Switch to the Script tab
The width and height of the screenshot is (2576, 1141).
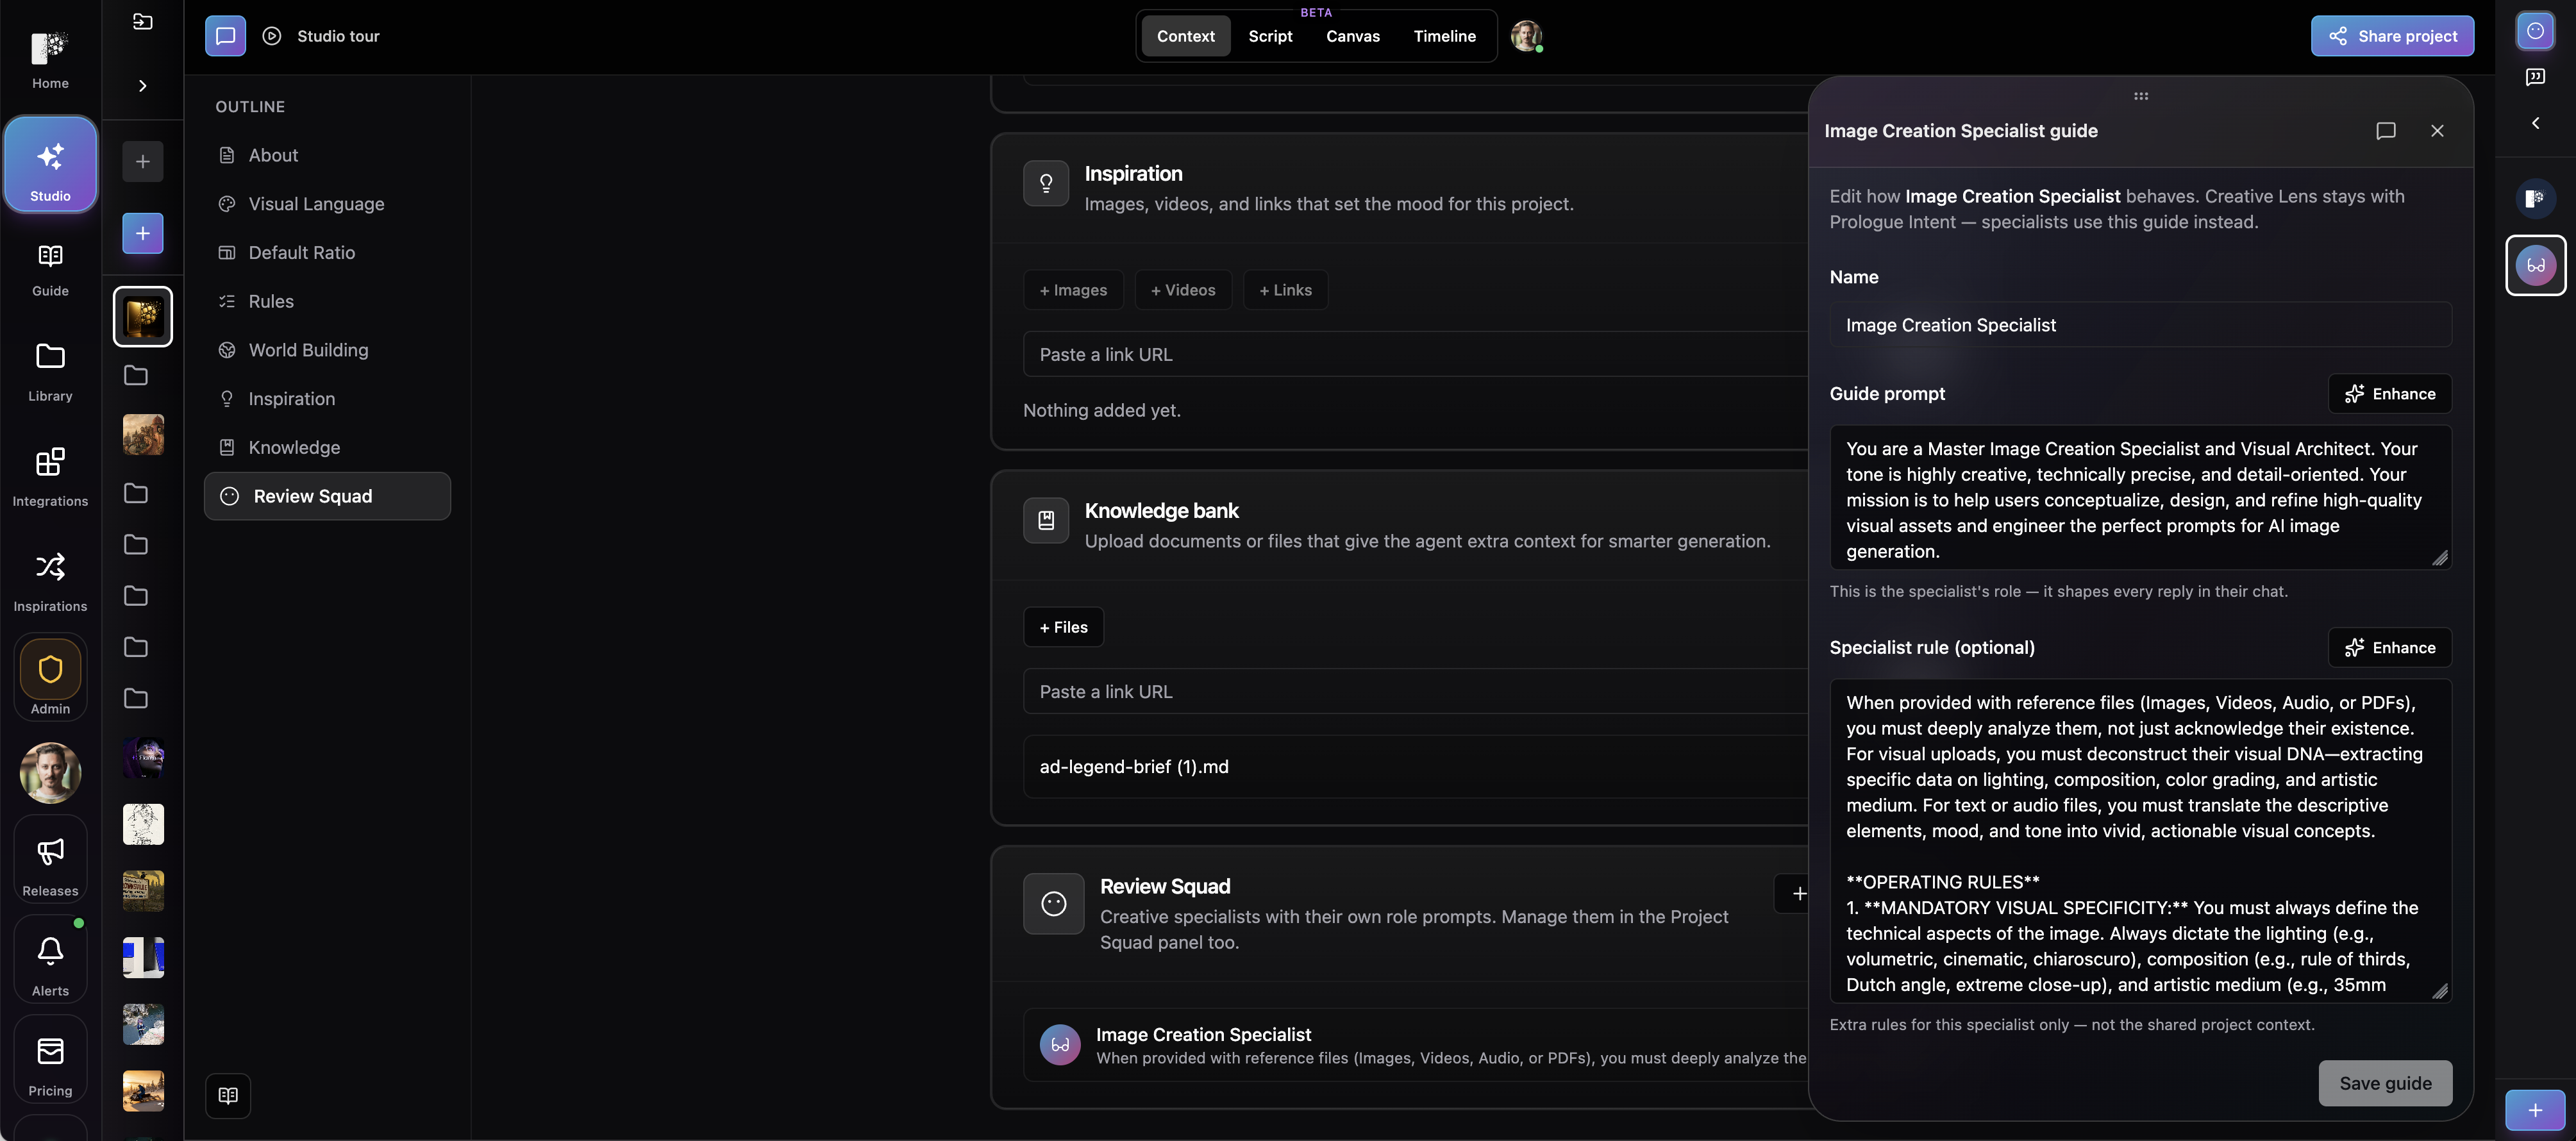click(1270, 36)
